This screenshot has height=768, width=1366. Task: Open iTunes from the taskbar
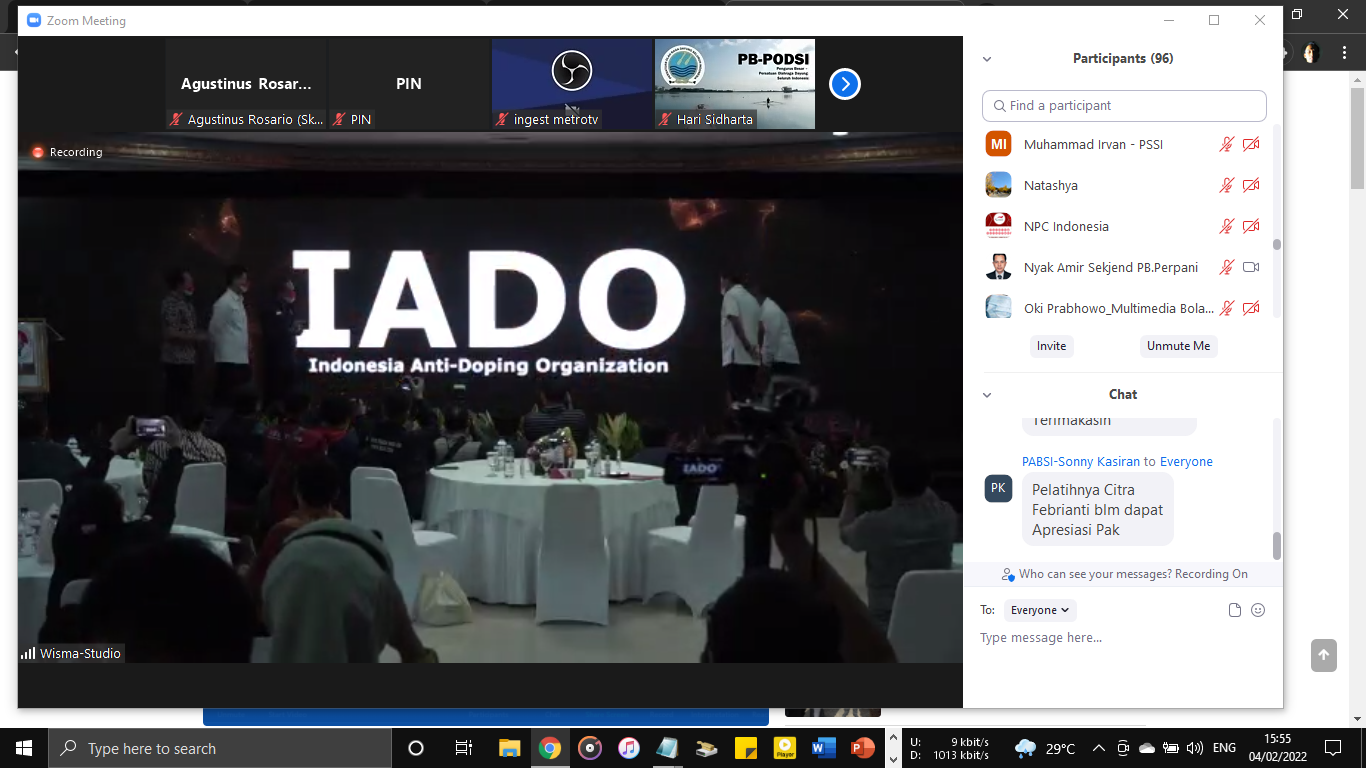tap(628, 748)
